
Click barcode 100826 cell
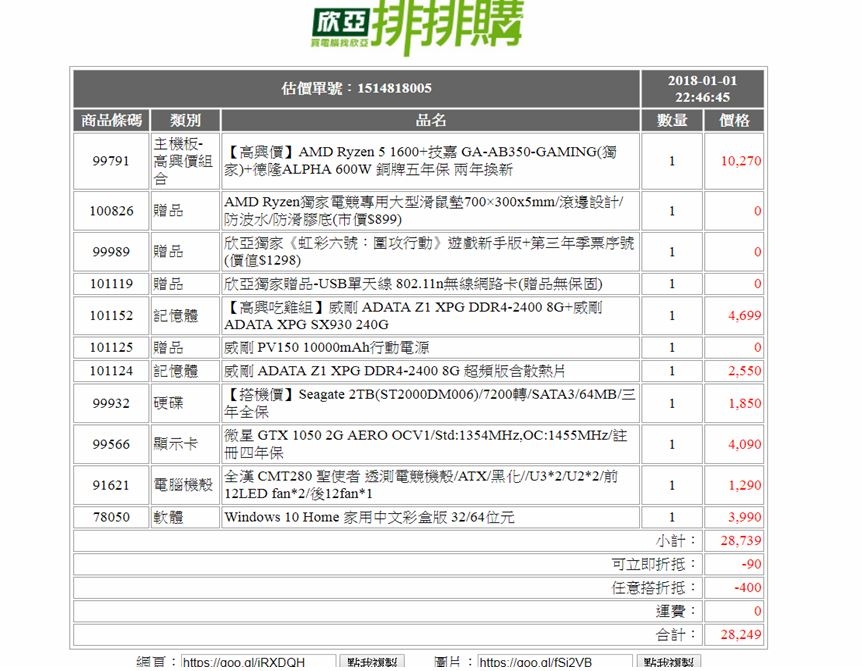(x=111, y=210)
